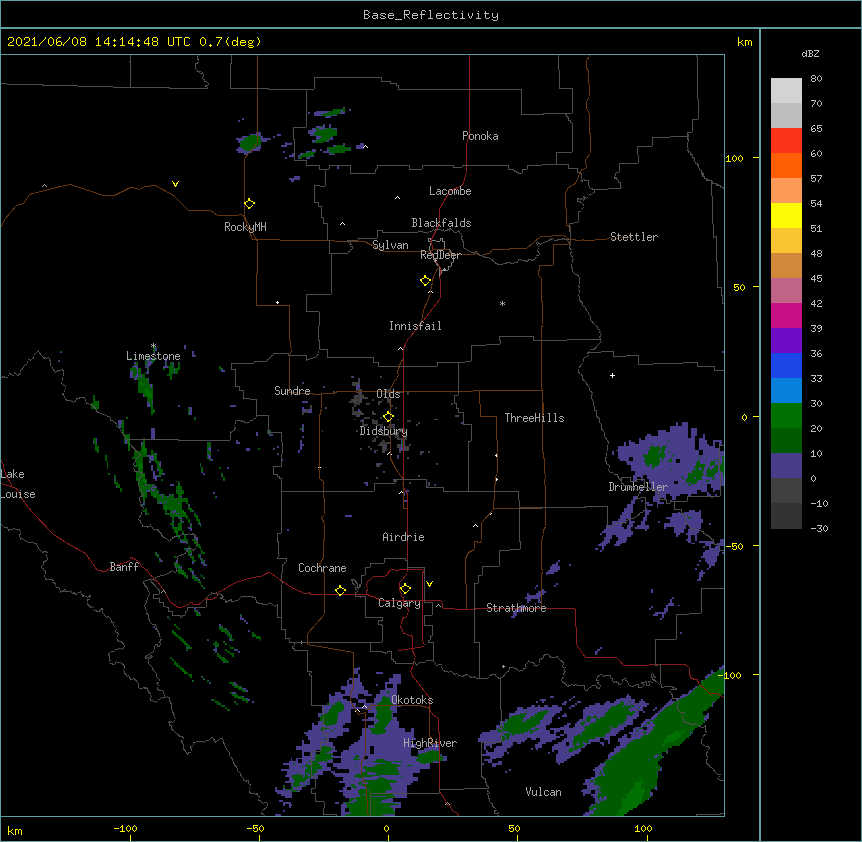Screen dimensions: 862x842
Task: Click the Lake Louise label
Action: click(x=17, y=484)
